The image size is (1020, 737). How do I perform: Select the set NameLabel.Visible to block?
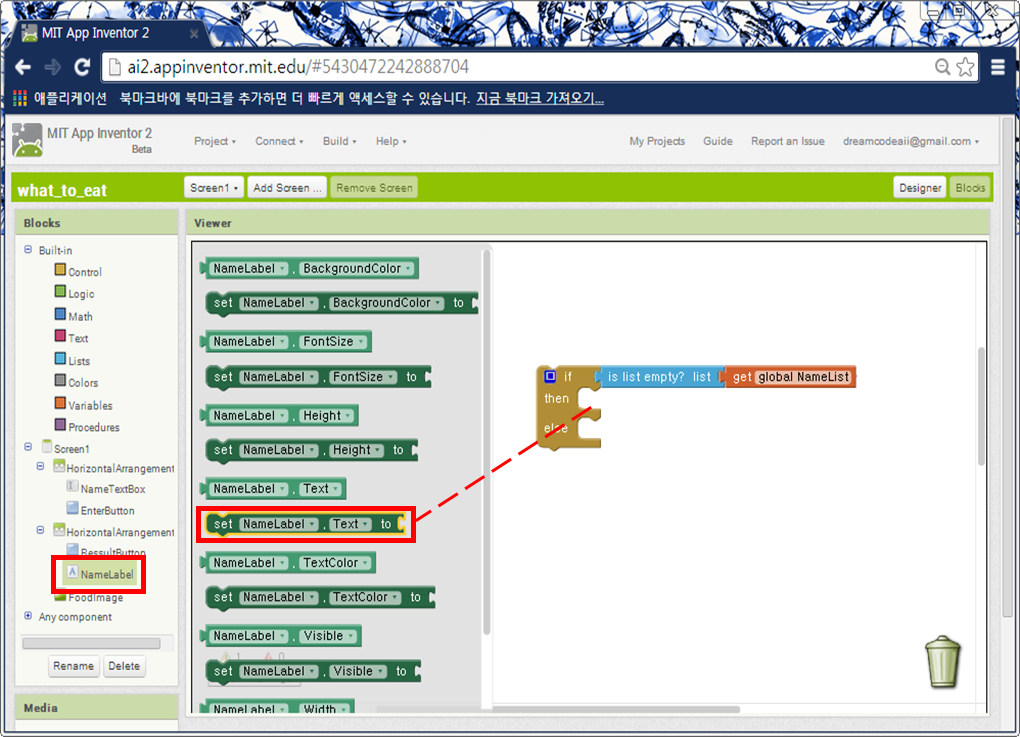[313, 671]
